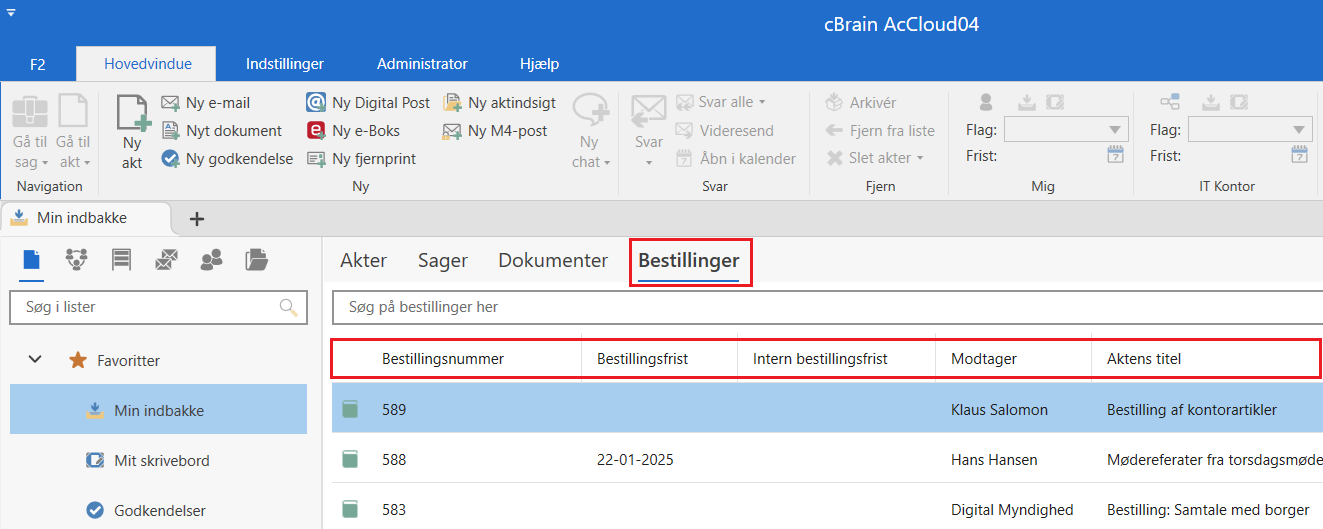
Task: Start a new e-Boks message
Action: 353,131
